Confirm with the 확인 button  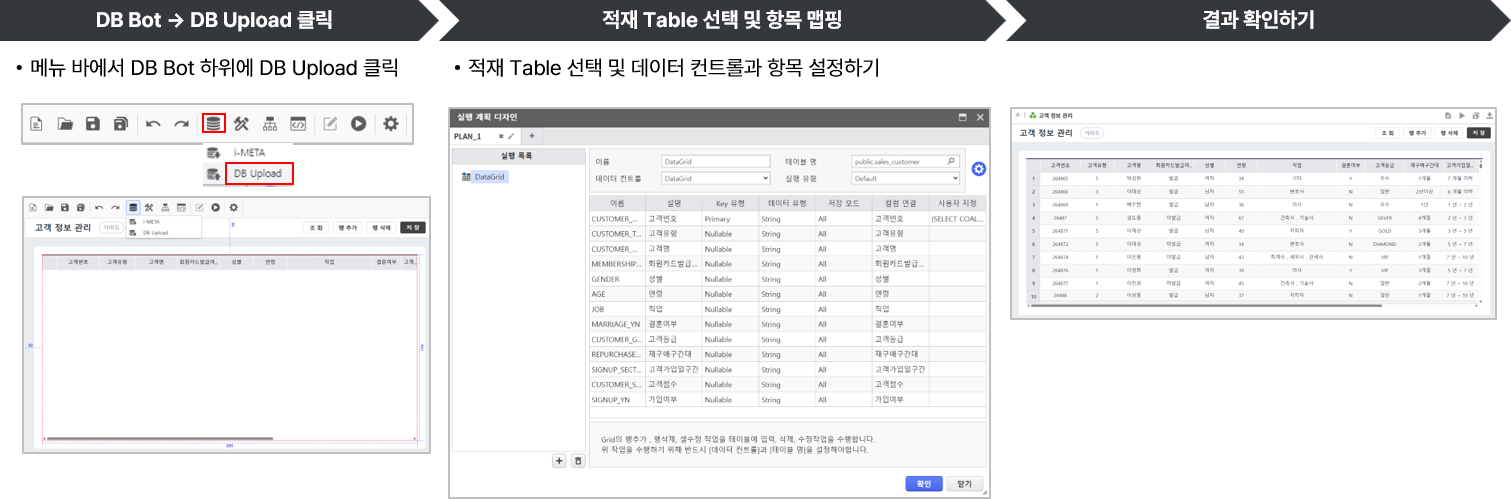tap(923, 483)
